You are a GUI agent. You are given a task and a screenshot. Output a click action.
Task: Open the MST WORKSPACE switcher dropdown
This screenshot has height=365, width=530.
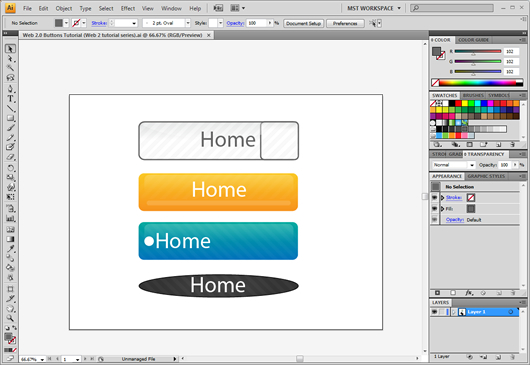pyautogui.click(x=374, y=8)
